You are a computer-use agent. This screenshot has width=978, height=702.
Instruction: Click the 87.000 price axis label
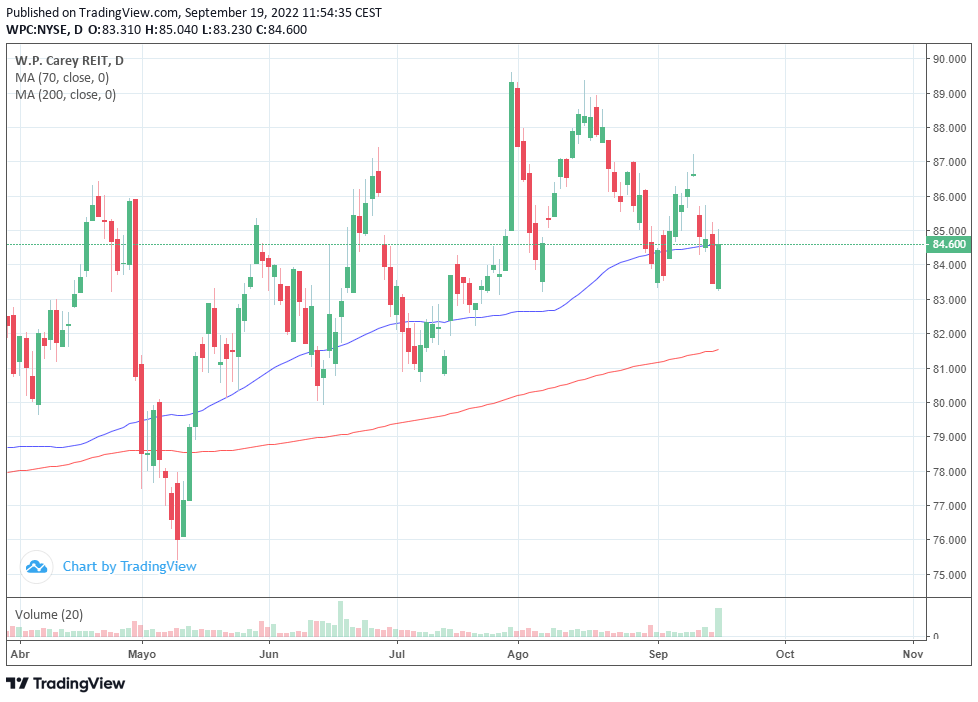pyautogui.click(x=949, y=162)
